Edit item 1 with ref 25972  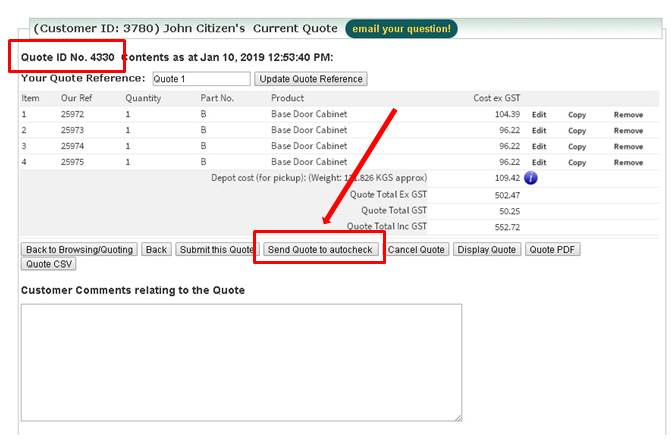539,115
